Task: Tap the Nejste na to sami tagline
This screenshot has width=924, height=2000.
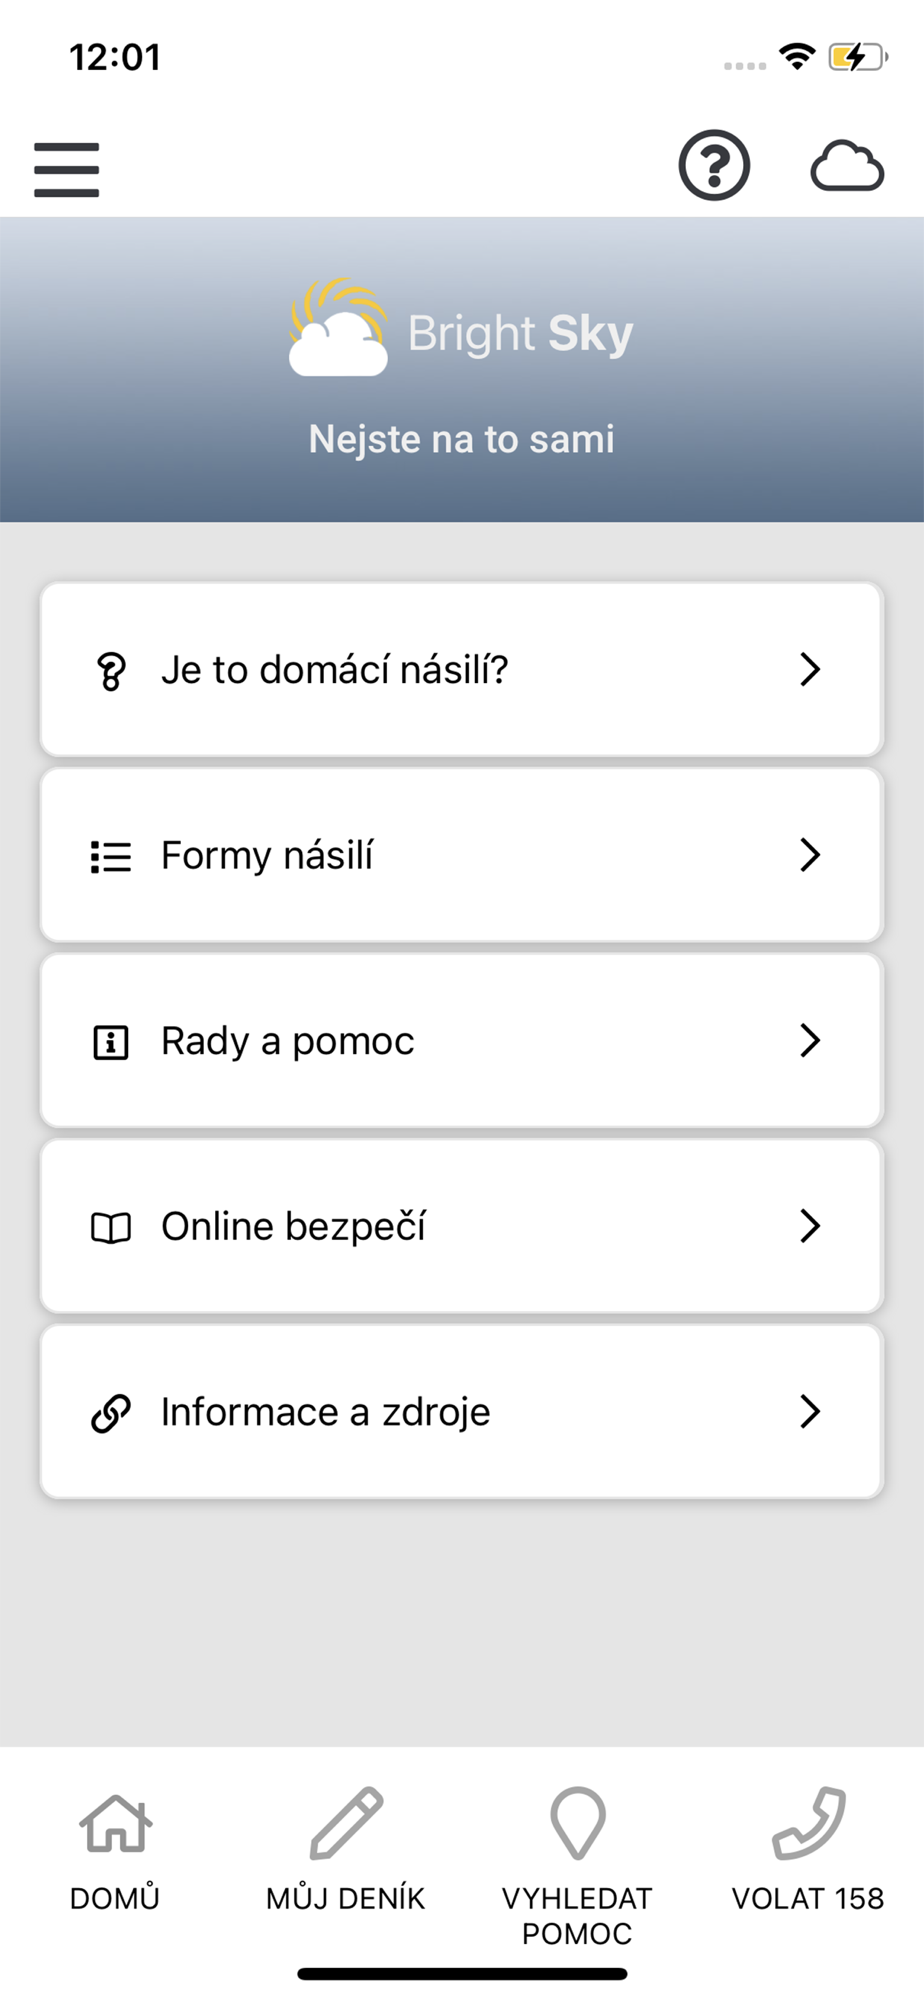Action: [461, 439]
